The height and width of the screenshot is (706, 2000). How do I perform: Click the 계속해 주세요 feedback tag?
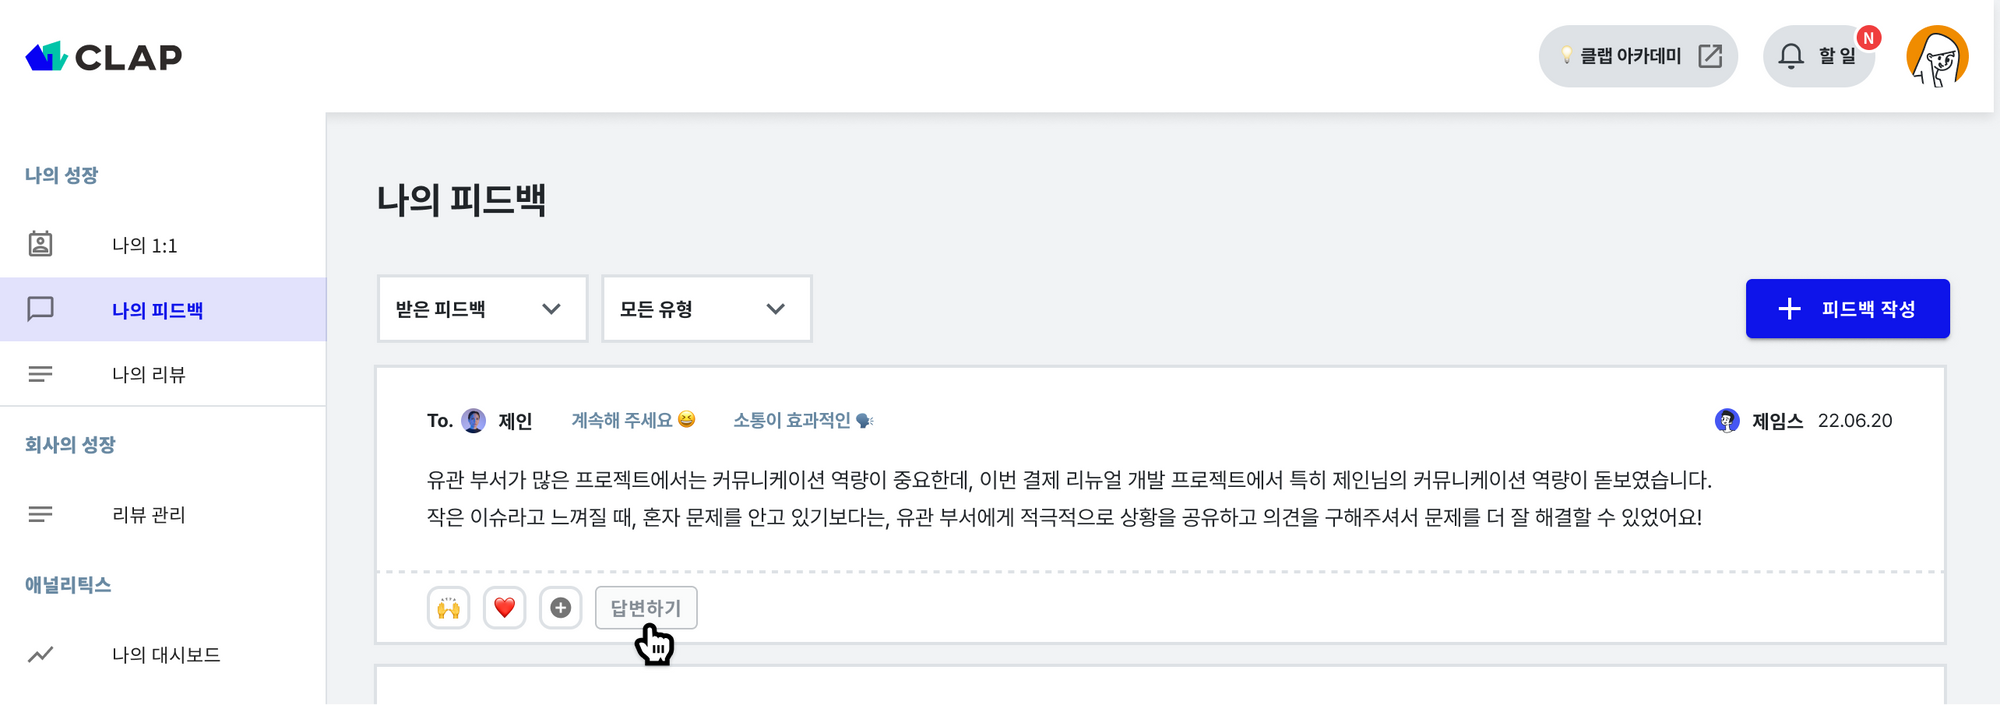(x=631, y=420)
